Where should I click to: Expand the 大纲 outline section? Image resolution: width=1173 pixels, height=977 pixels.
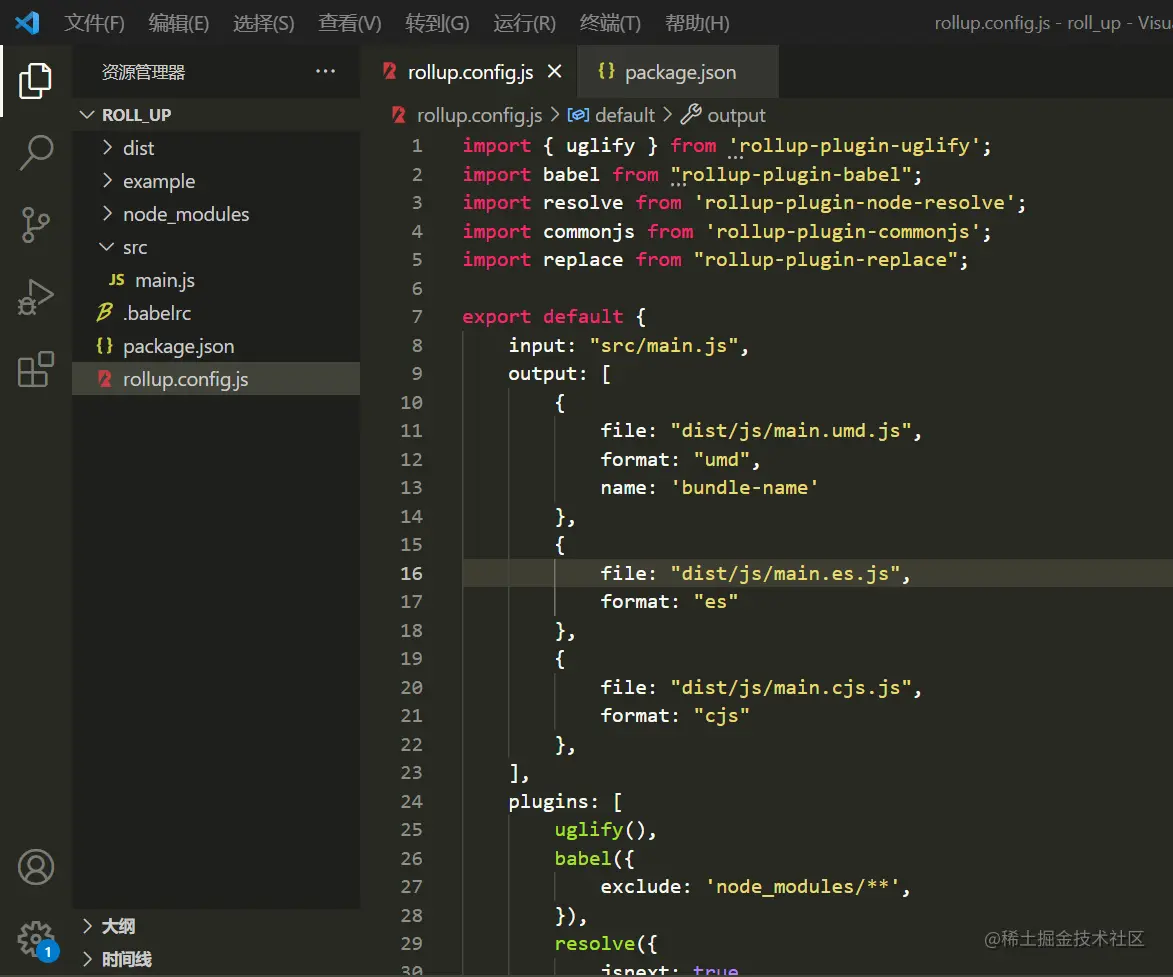coord(87,926)
